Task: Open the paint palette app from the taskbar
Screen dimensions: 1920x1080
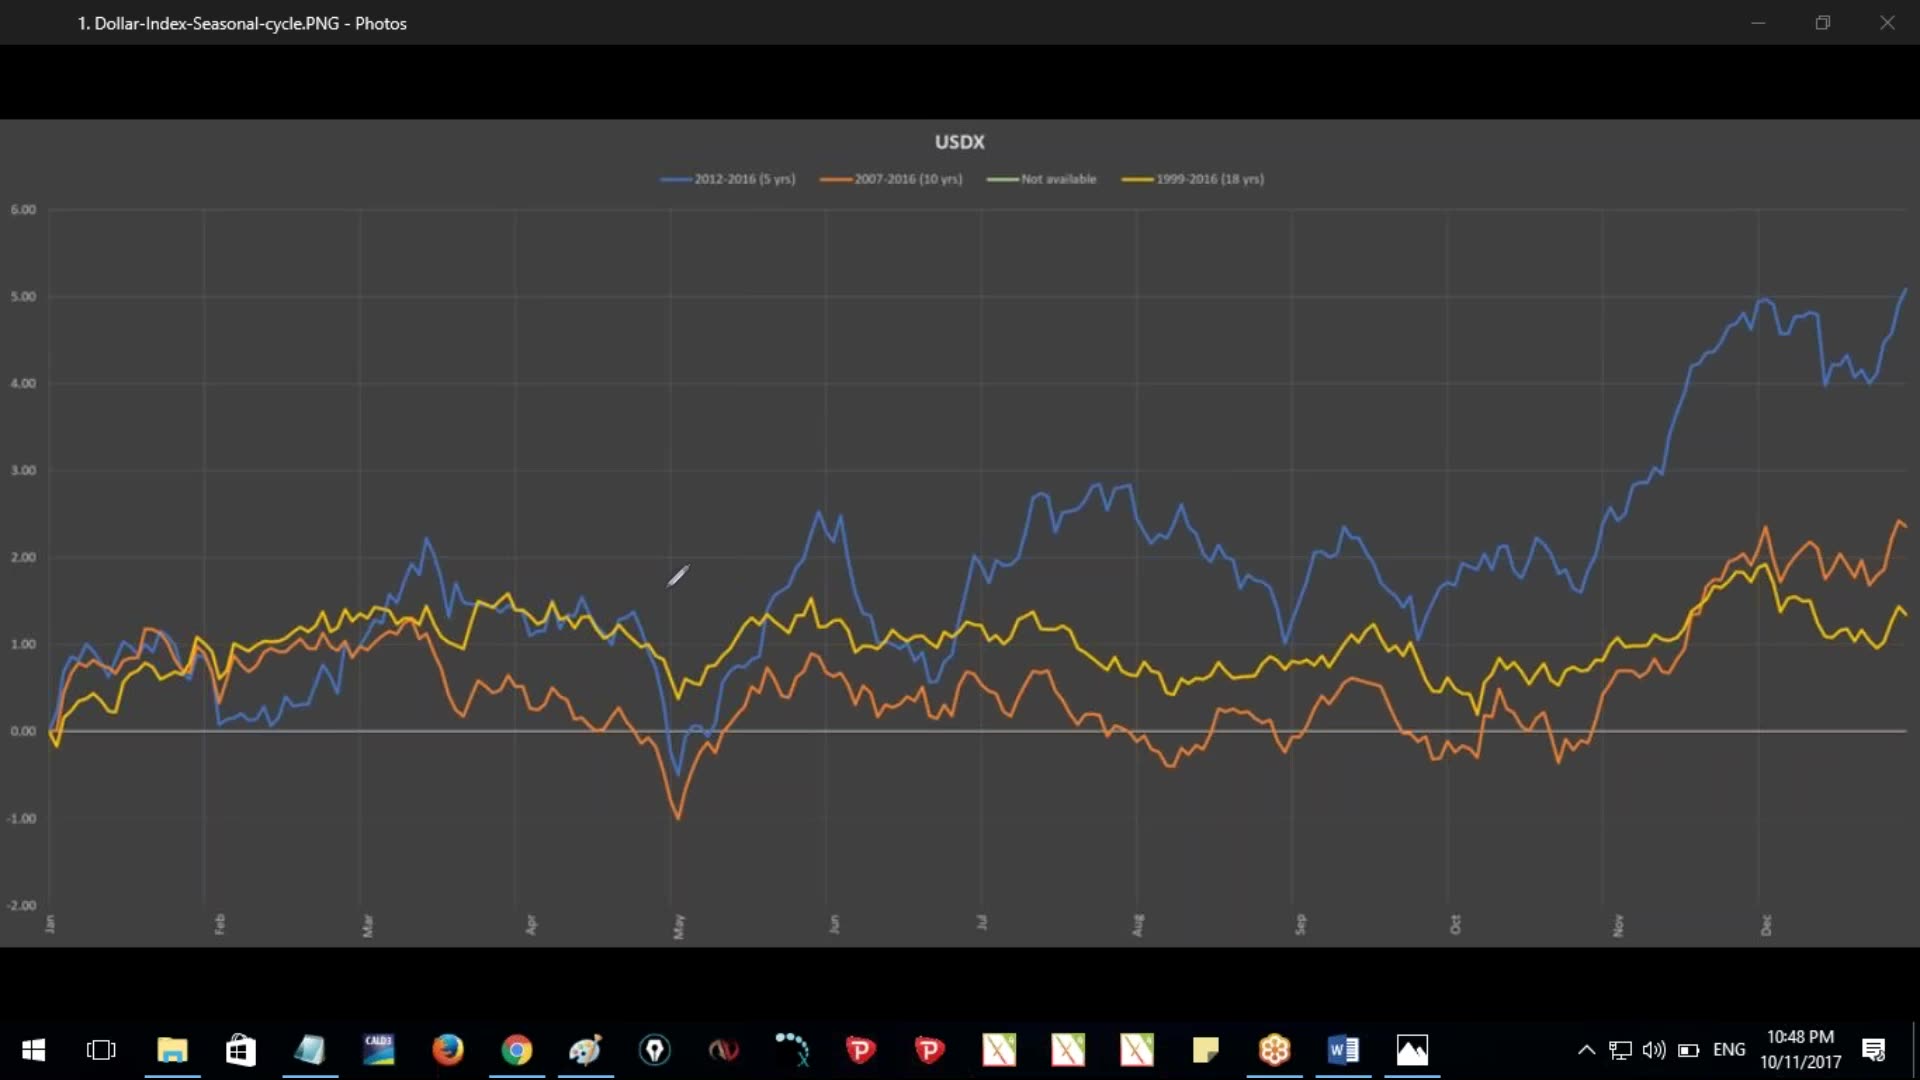Action: coord(585,1050)
